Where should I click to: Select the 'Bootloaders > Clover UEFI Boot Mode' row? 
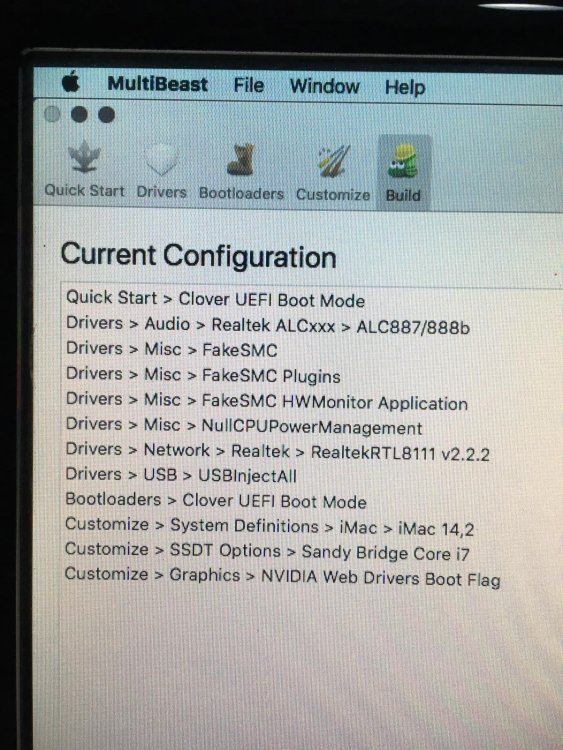click(x=216, y=500)
